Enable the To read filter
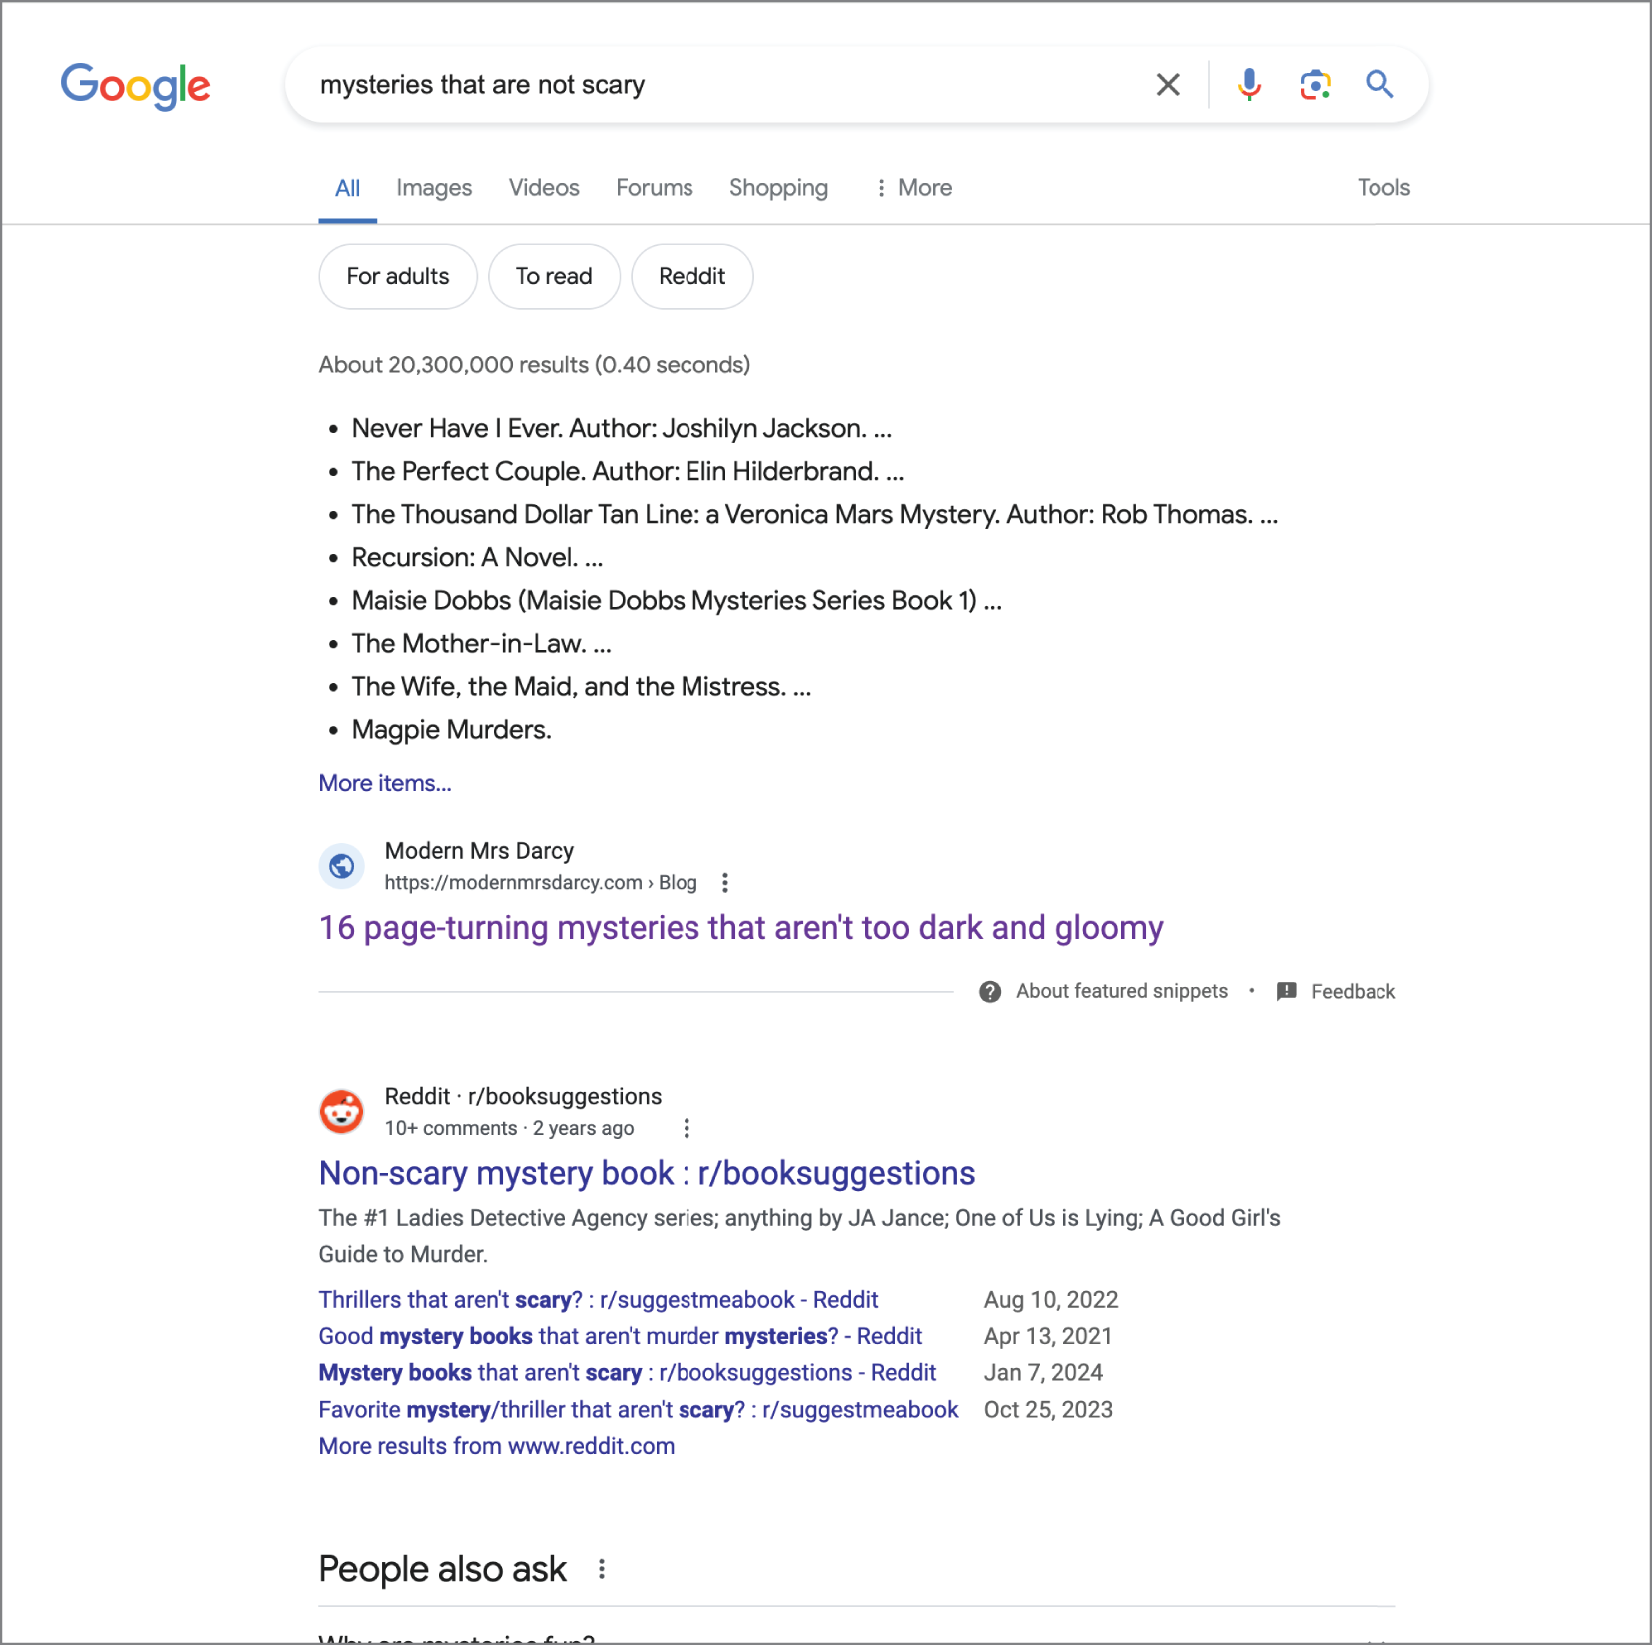 click(x=554, y=276)
